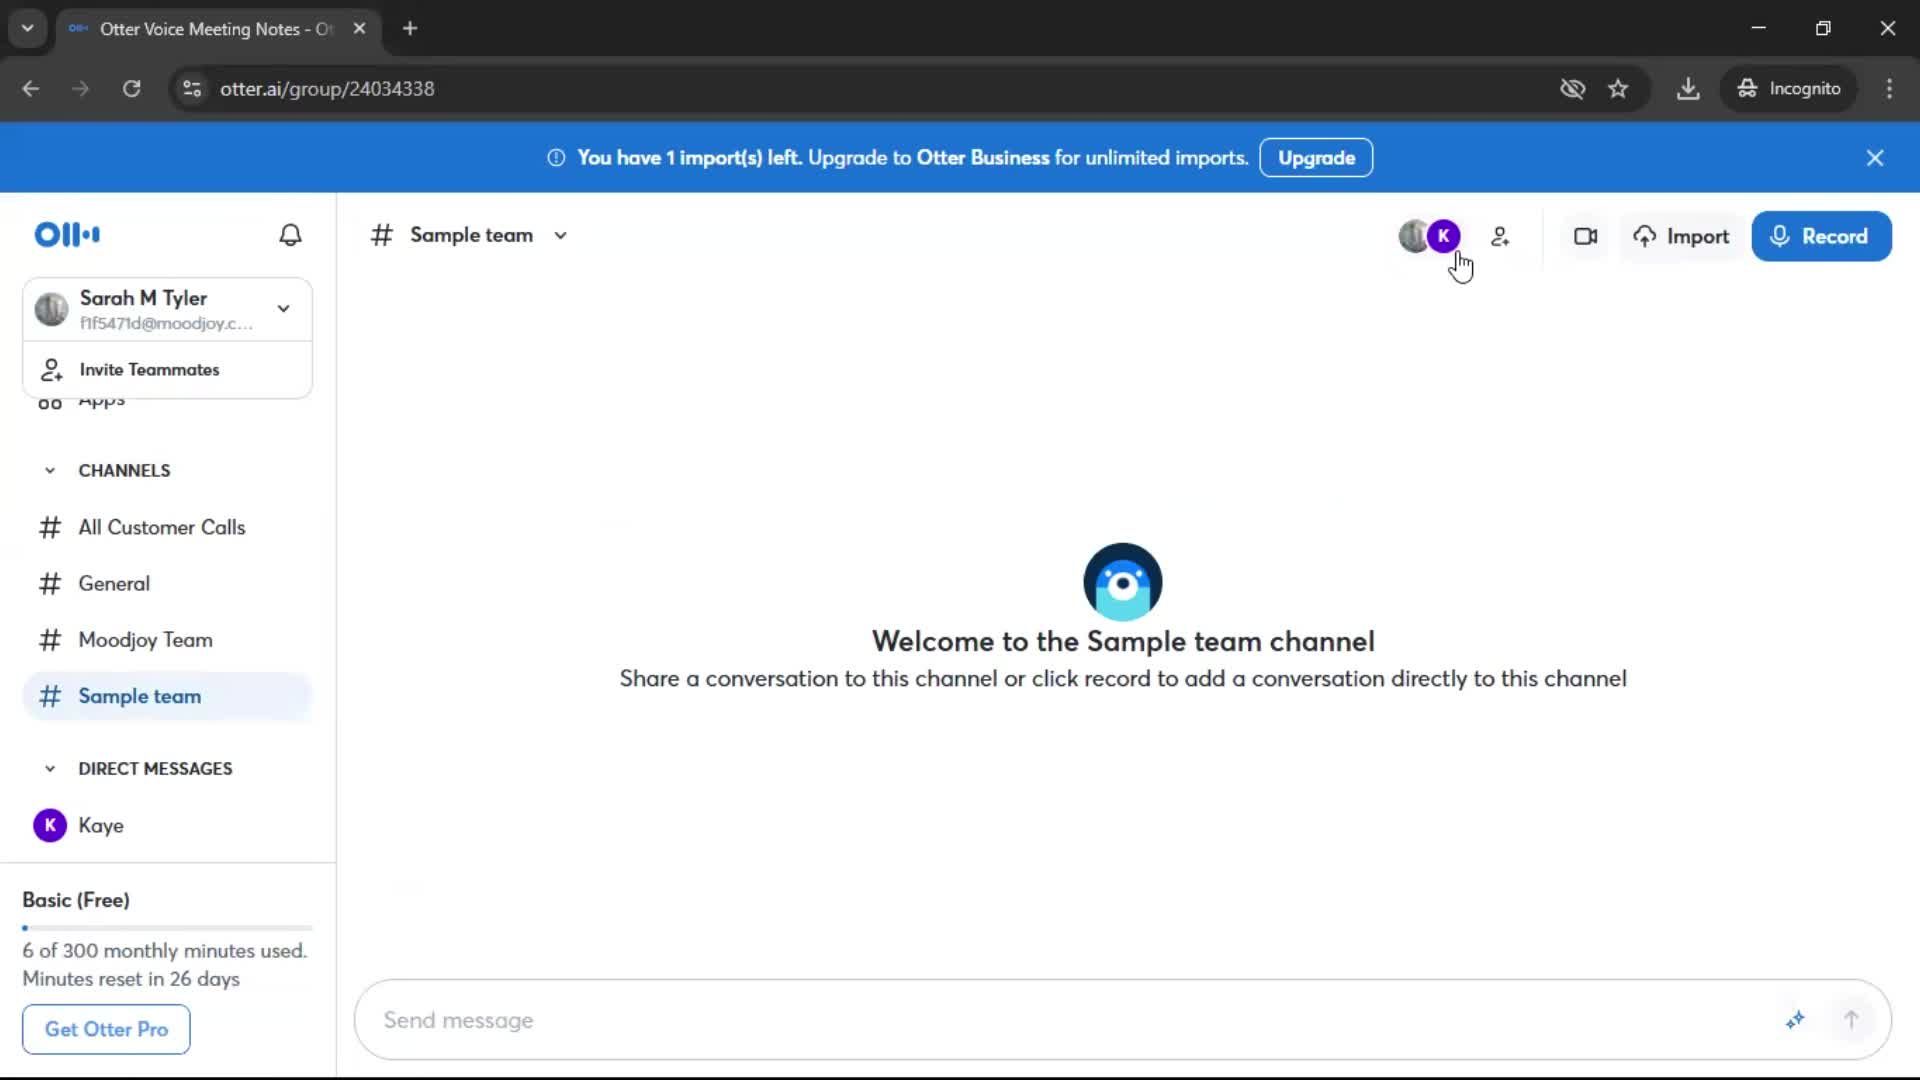View site information icon in address bar
The width and height of the screenshot is (1920, 1080).
(192, 89)
